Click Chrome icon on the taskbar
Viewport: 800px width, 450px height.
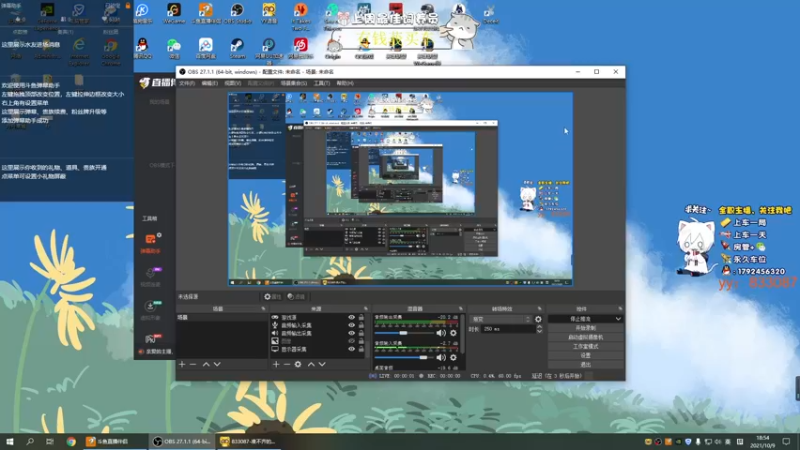tap(71, 441)
